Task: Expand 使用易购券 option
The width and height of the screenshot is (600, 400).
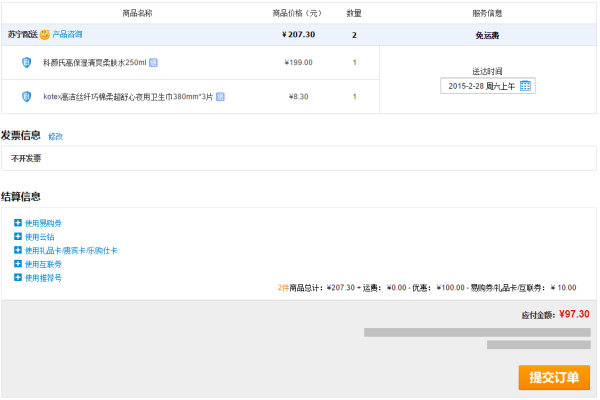Action: tap(43, 223)
